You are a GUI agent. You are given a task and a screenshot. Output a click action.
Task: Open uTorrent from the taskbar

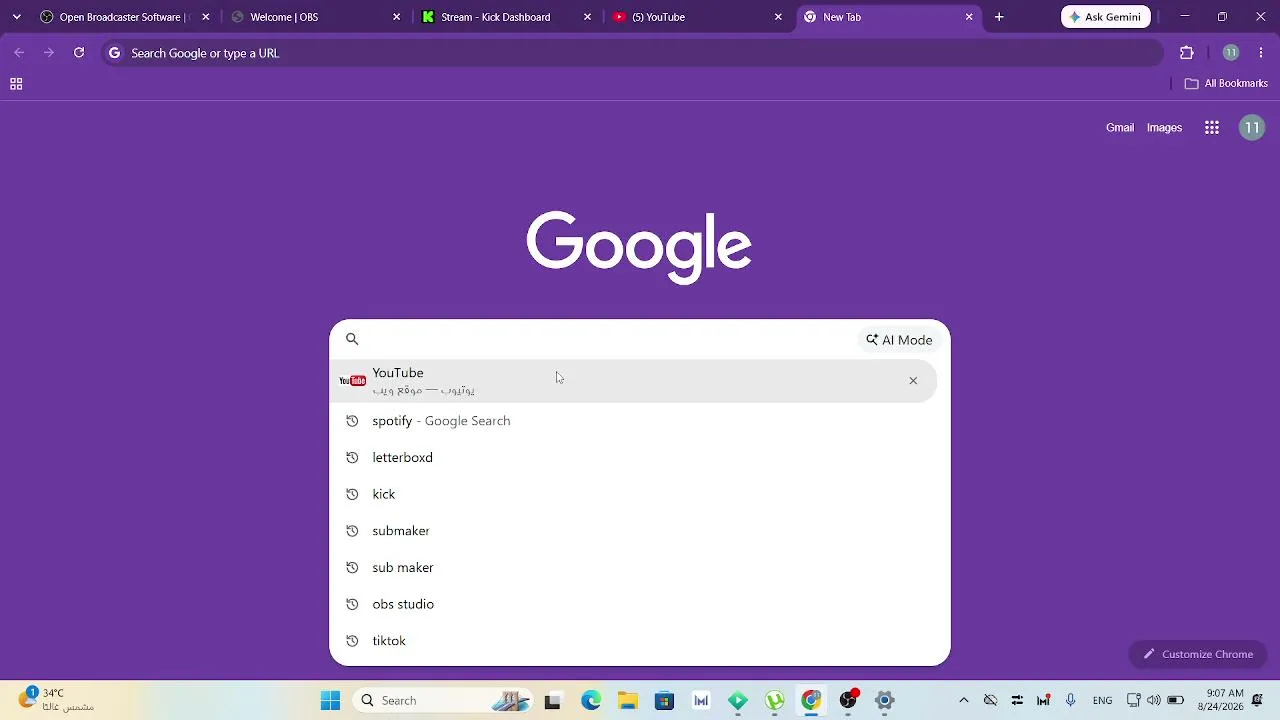click(775, 700)
